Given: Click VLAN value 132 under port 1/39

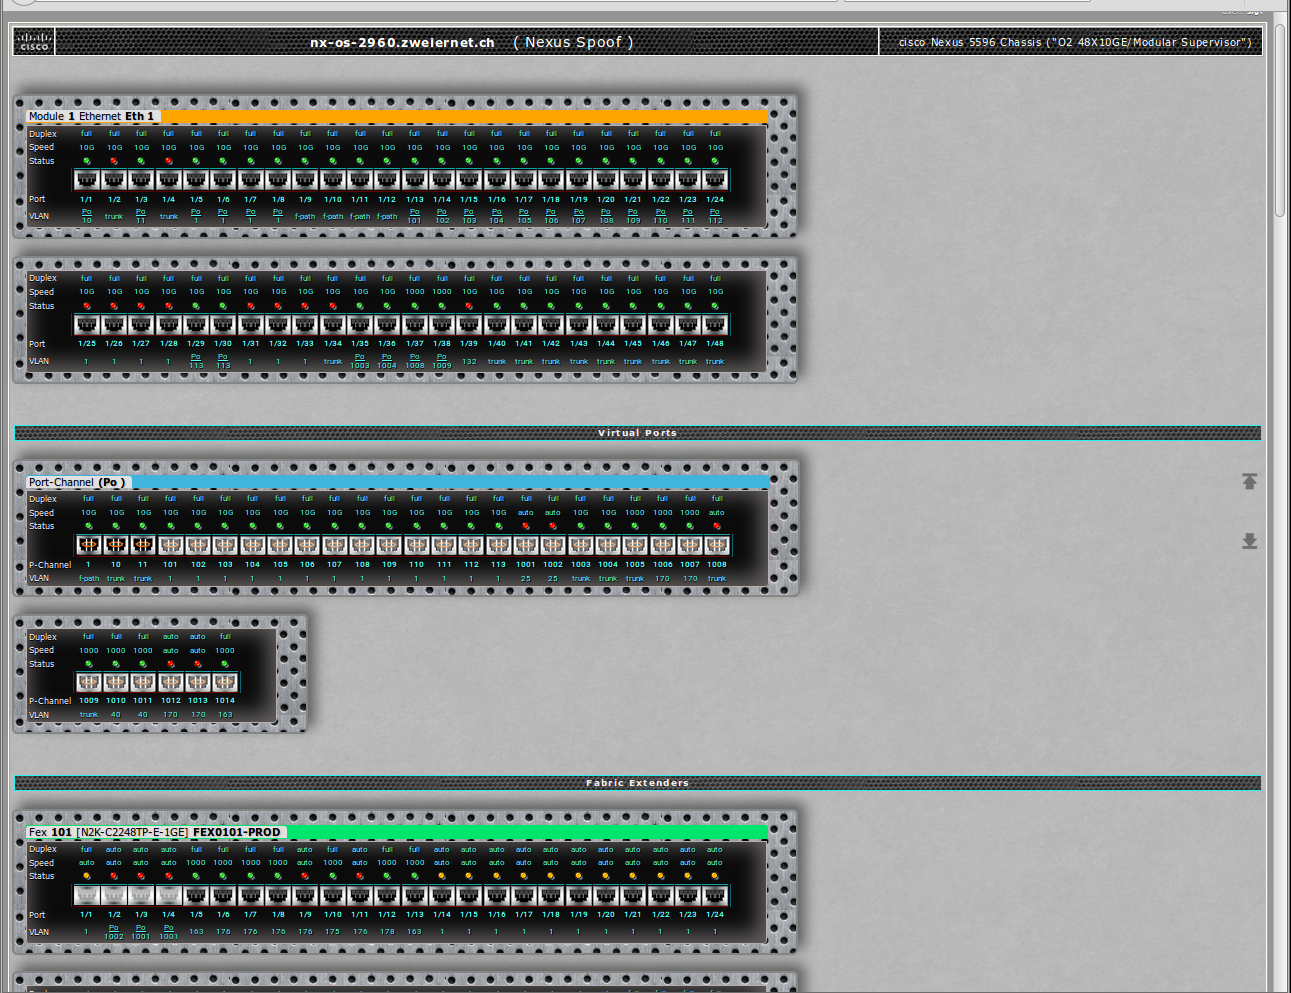Looking at the screenshot, I should tap(469, 362).
